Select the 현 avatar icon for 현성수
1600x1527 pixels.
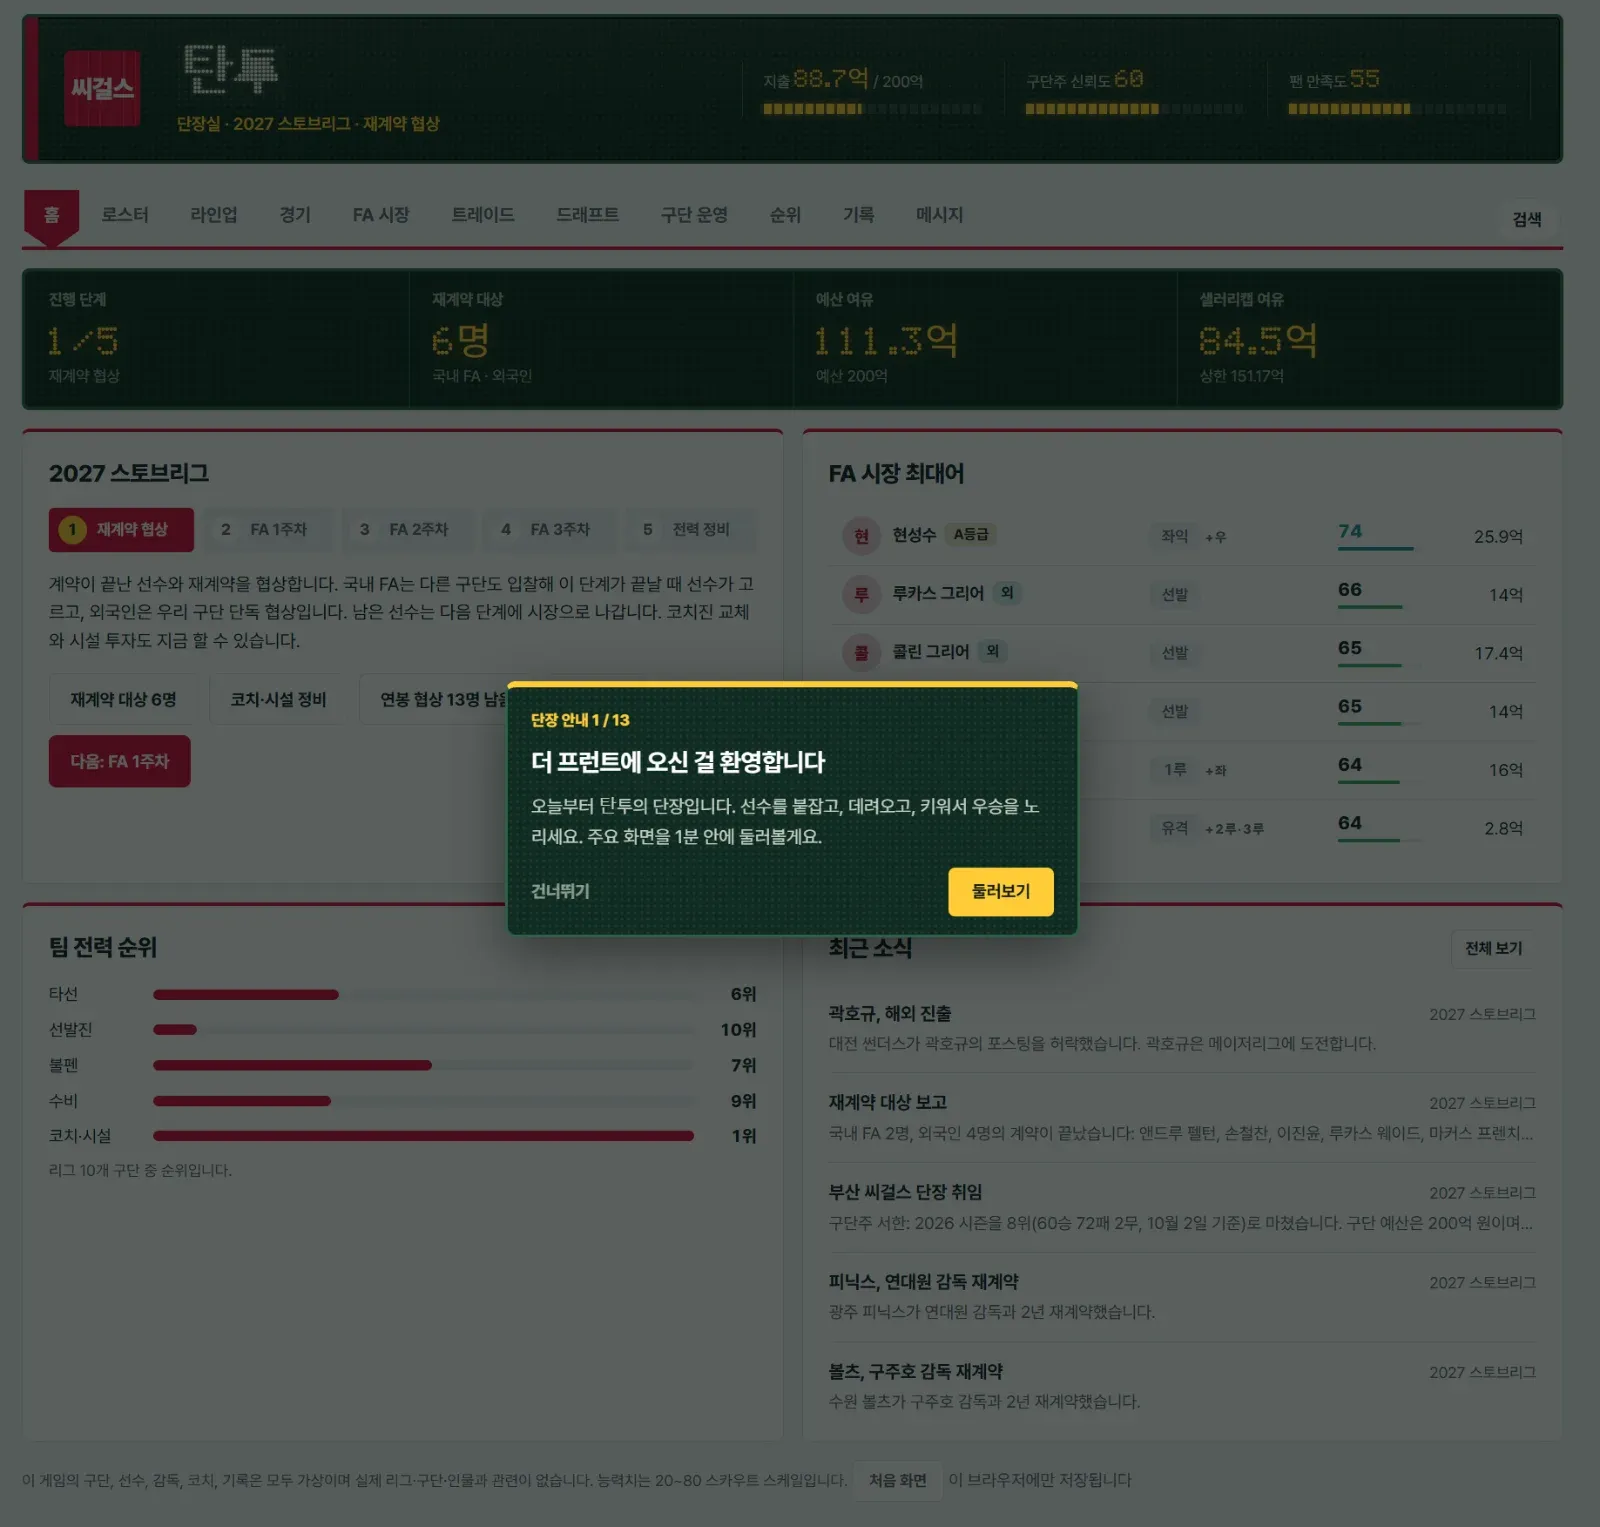[x=861, y=536]
